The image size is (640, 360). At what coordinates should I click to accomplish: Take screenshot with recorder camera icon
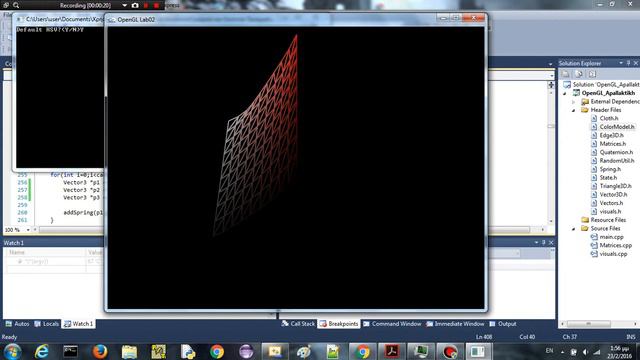(135, 5)
